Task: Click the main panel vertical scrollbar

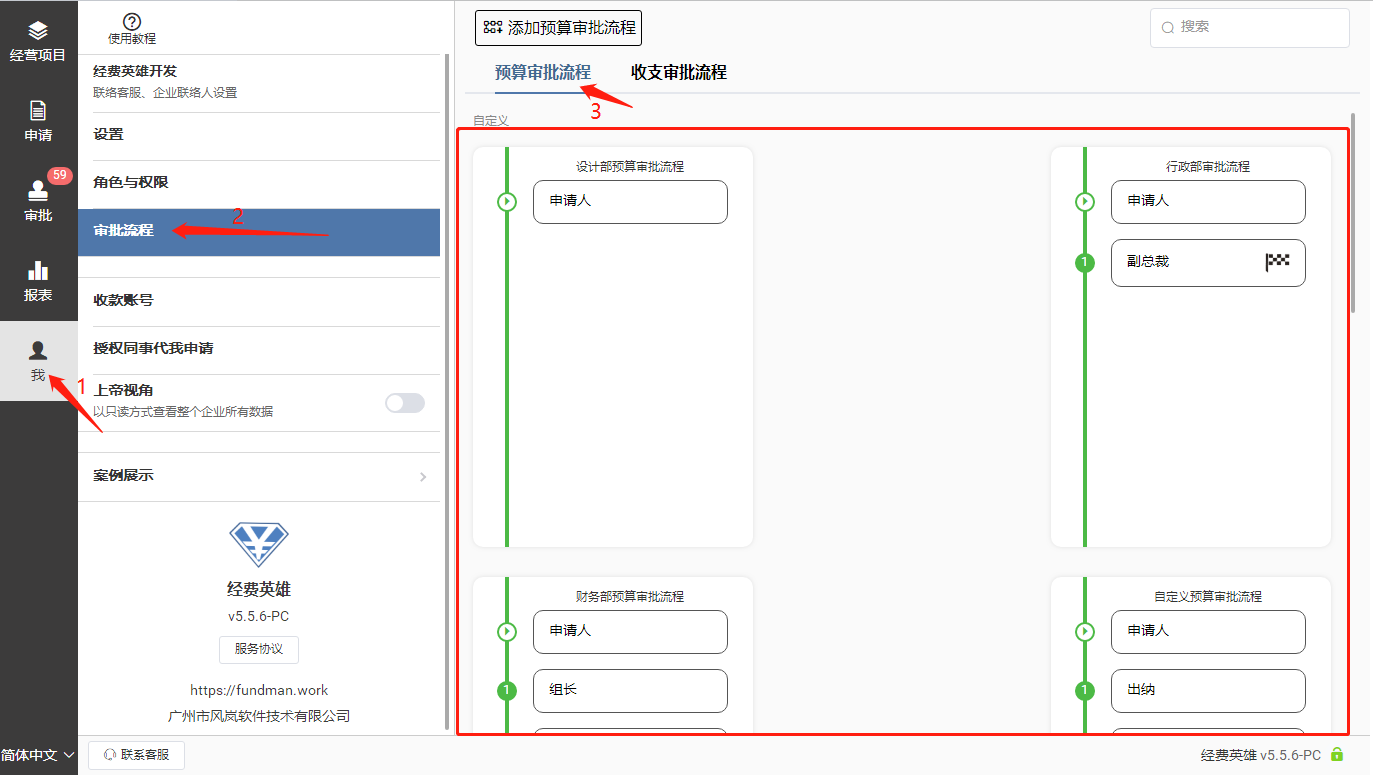Action: (1353, 212)
